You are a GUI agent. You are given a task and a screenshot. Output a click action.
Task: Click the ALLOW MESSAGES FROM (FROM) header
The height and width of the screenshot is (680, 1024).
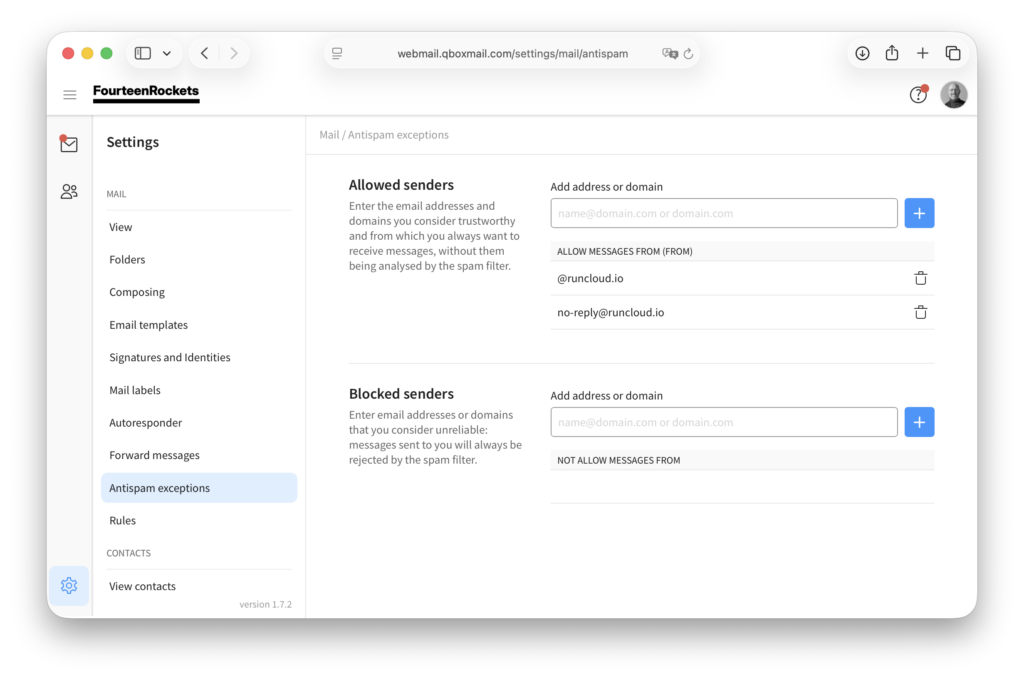[625, 251]
